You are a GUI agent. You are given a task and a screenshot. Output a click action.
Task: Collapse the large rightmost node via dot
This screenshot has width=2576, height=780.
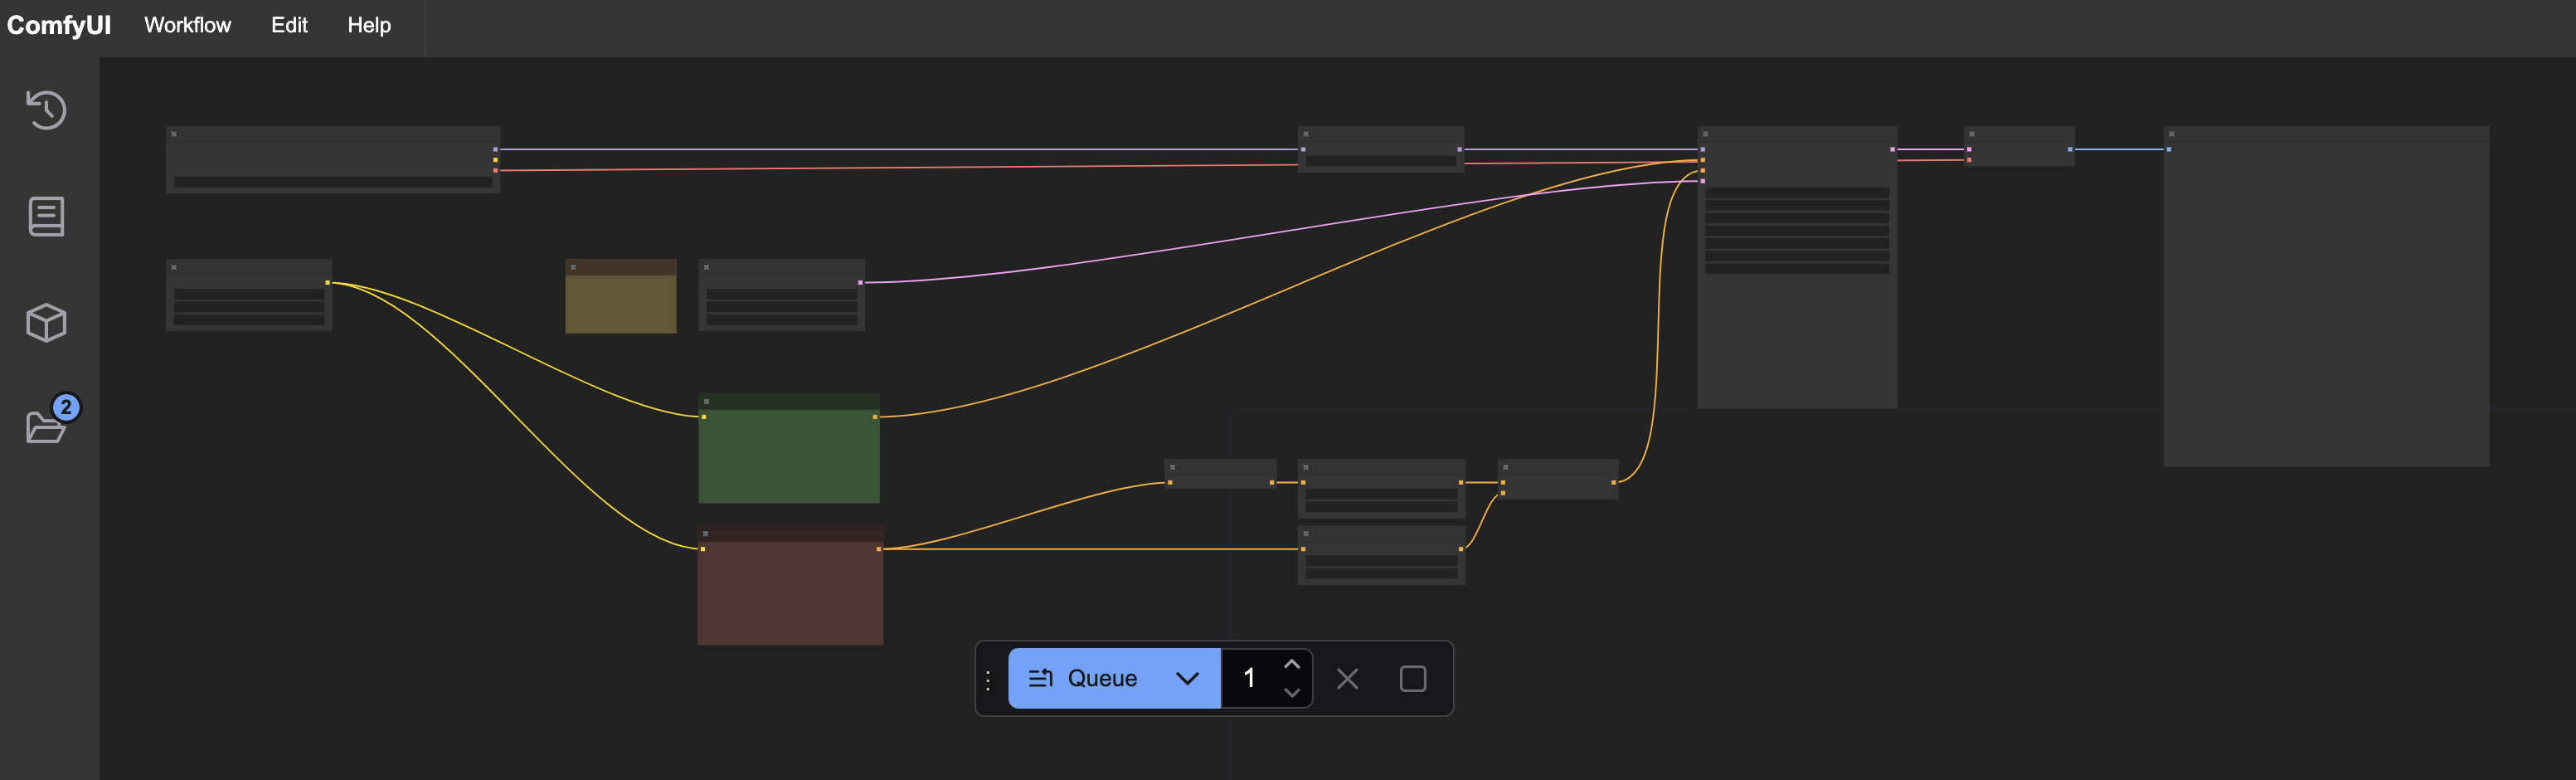click(2171, 134)
